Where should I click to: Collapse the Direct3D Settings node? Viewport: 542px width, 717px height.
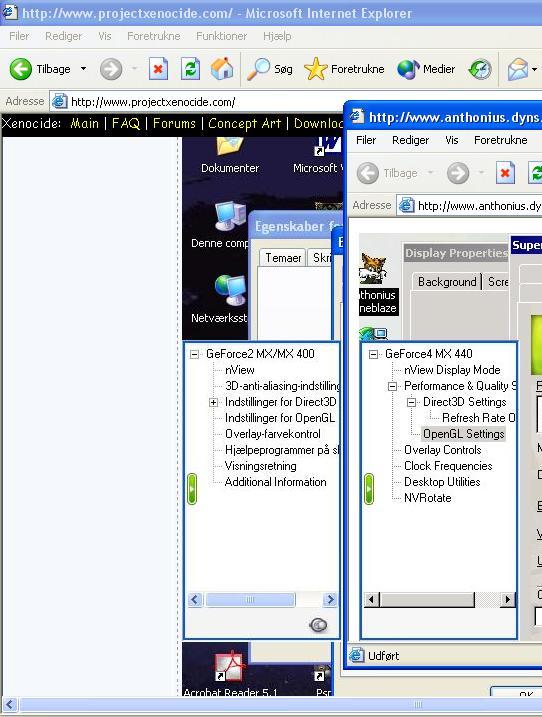(411, 402)
